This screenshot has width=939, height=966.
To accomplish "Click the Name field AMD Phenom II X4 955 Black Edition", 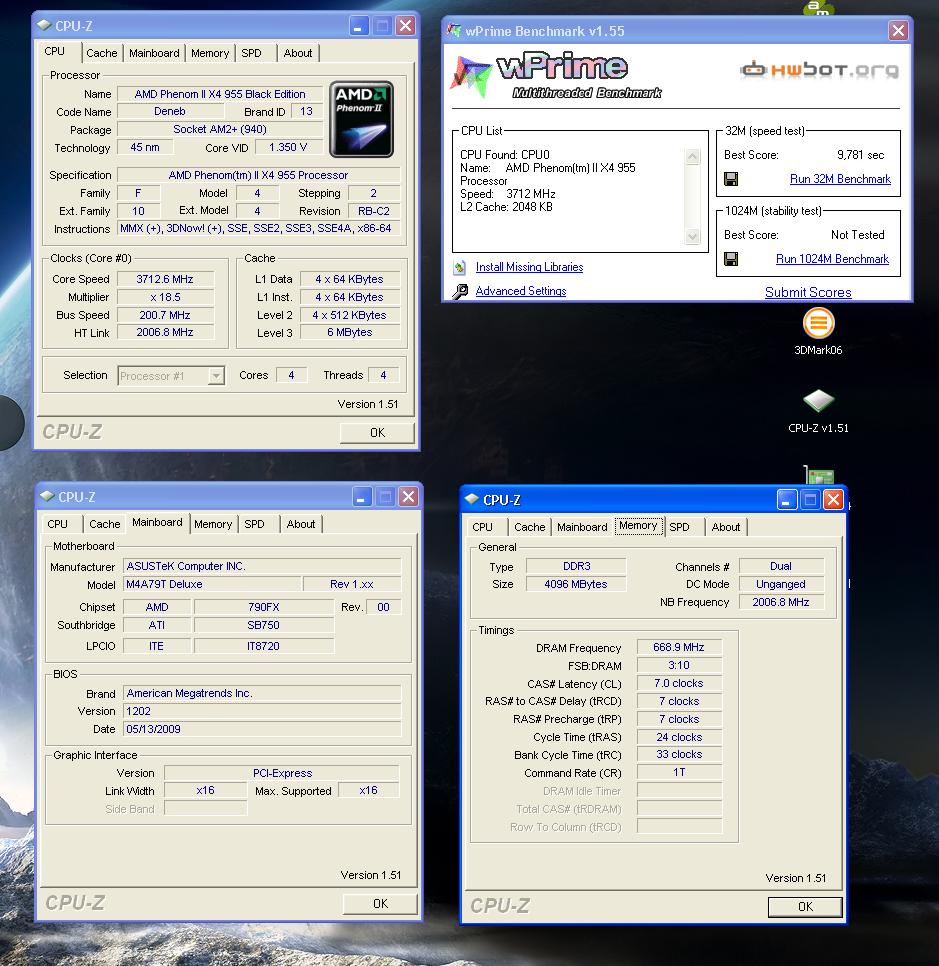I will [220, 94].
